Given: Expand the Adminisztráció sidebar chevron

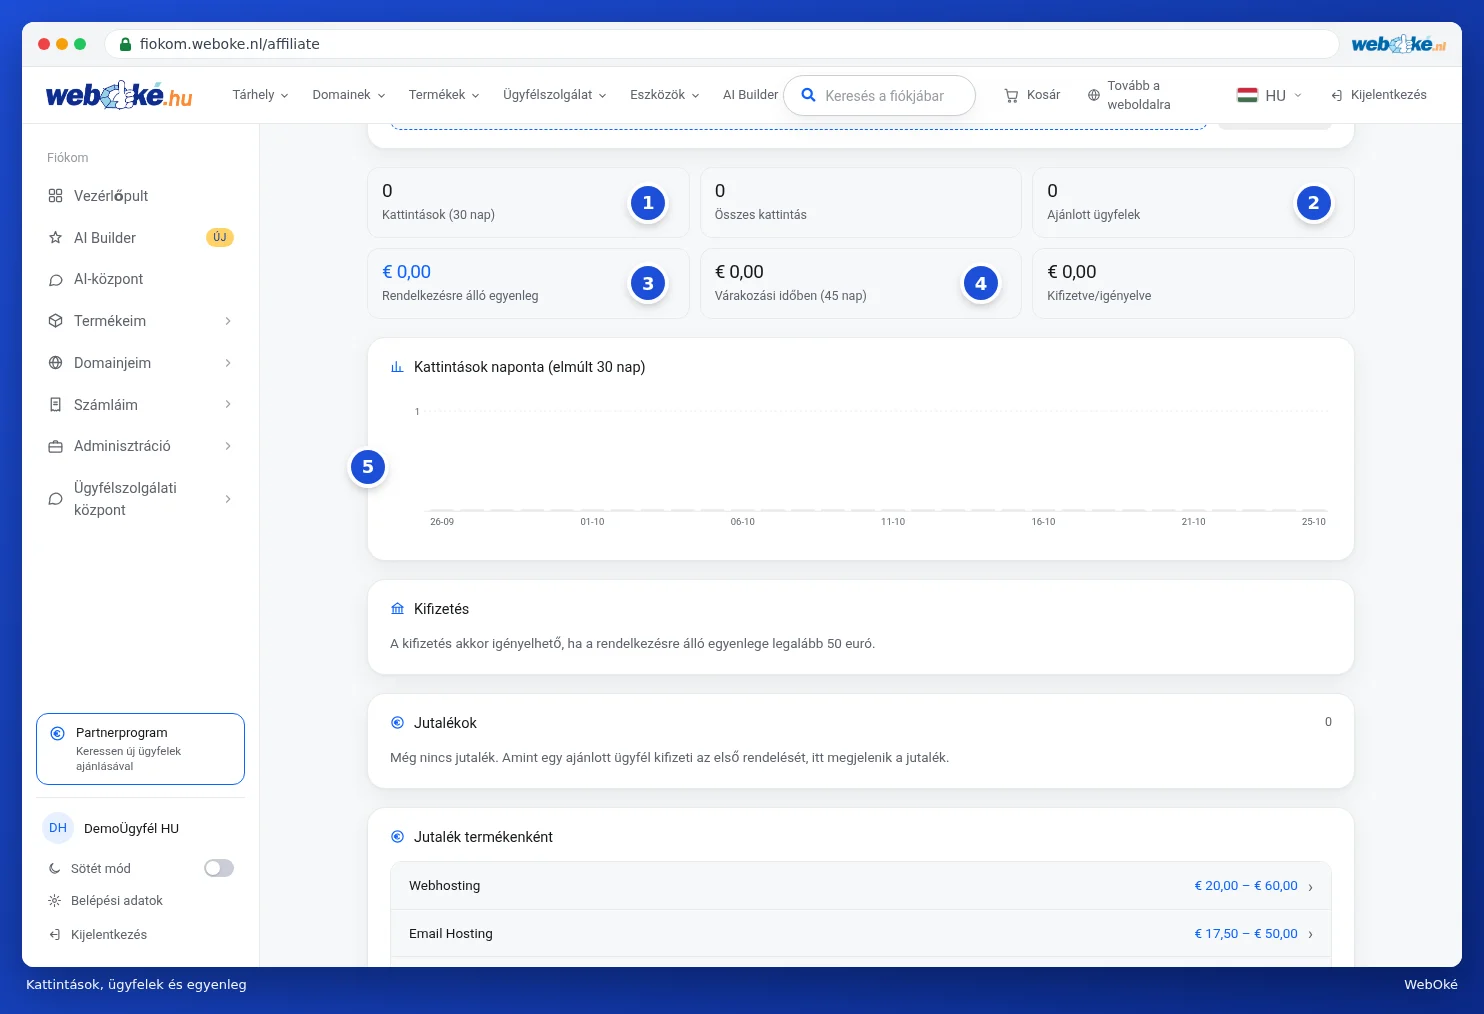Looking at the screenshot, I should (228, 446).
